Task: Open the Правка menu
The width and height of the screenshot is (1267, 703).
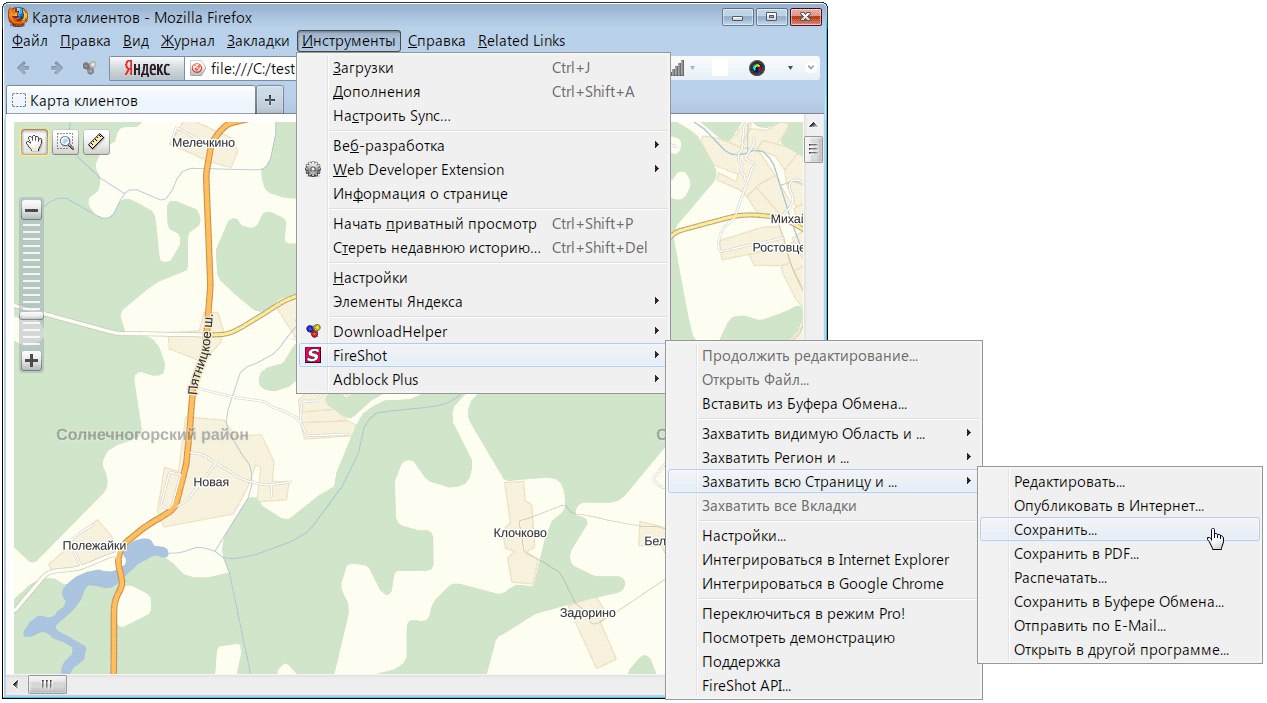Action: [85, 41]
